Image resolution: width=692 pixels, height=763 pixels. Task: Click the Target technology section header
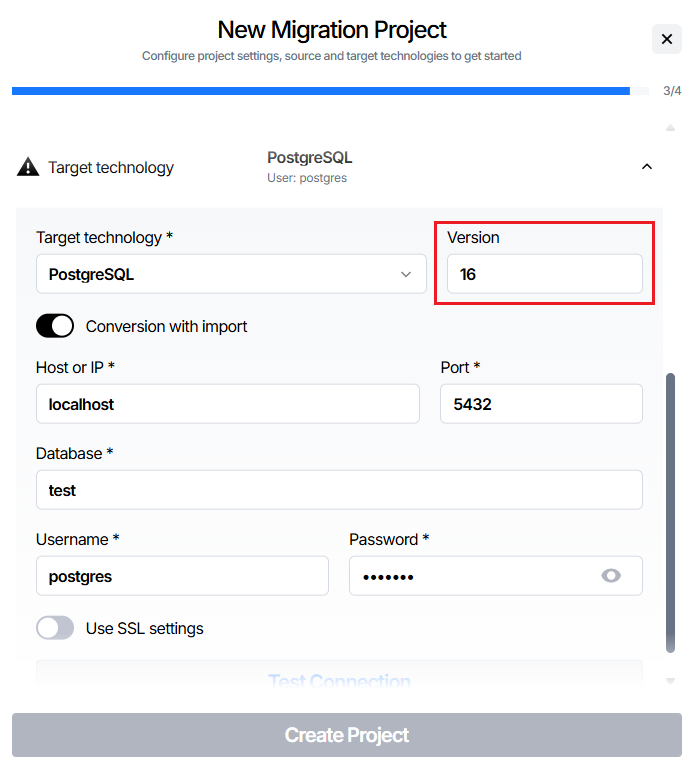(111, 167)
